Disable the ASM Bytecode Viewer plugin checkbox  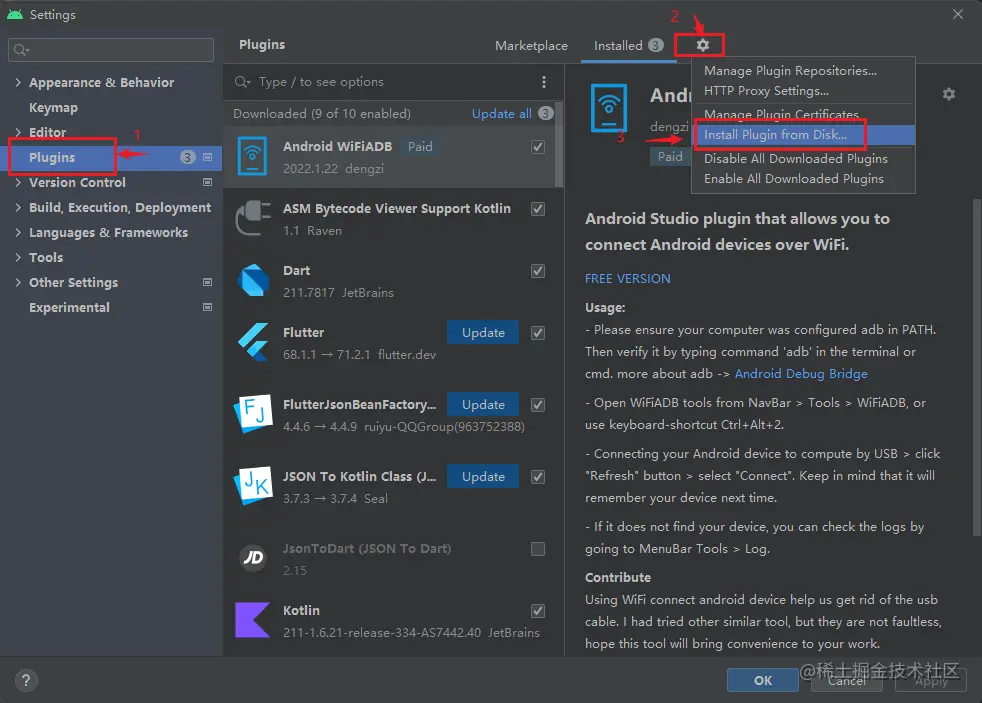pyautogui.click(x=538, y=208)
